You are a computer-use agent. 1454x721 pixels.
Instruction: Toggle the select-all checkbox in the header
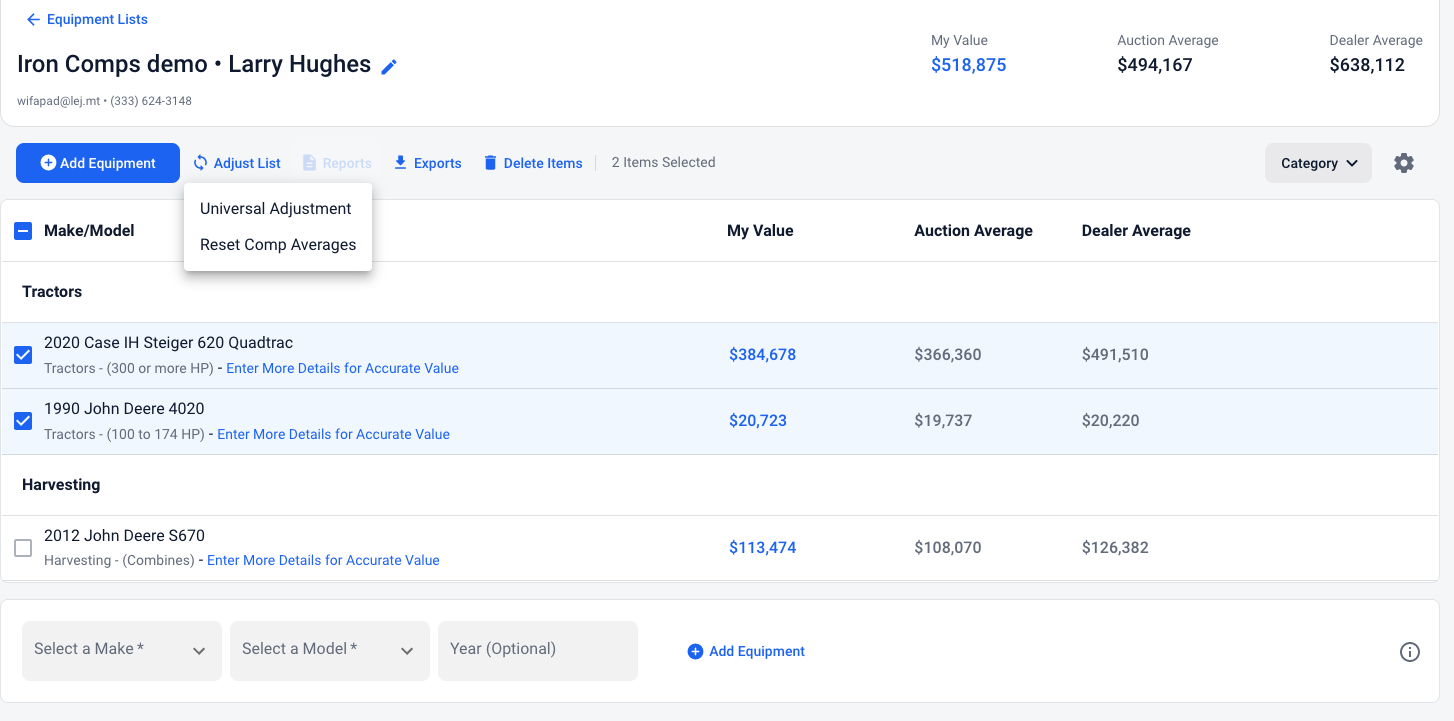coord(23,231)
